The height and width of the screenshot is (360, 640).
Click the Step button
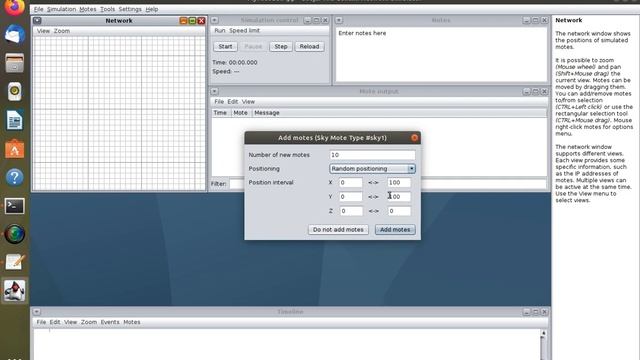point(281,47)
